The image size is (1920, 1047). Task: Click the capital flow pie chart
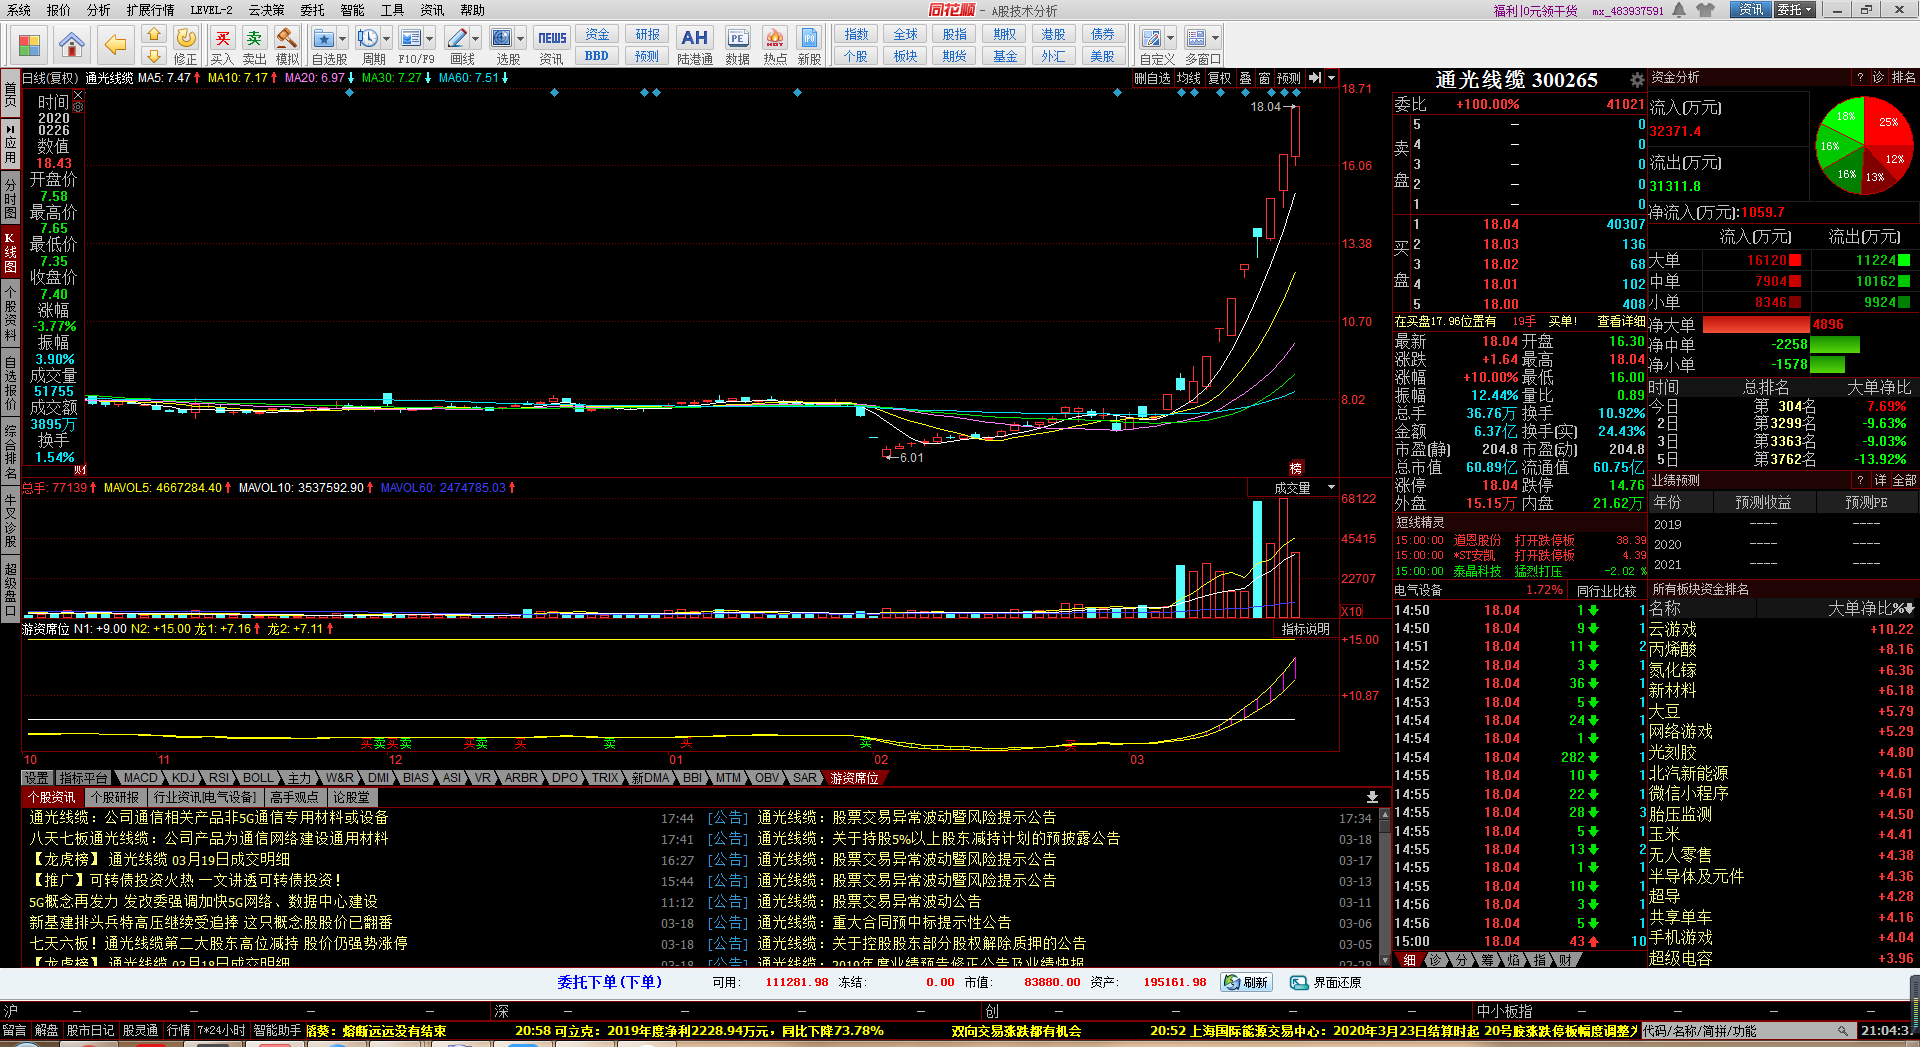tap(1863, 146)
